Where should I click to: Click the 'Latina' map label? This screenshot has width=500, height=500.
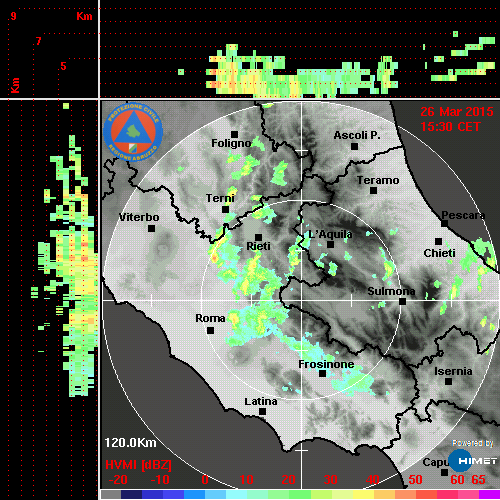tap(261, 402)
